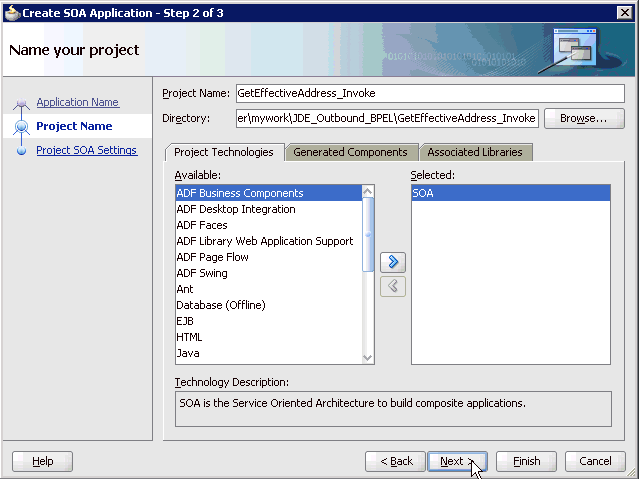
Task: Switch to Project Technologies tab
Action: pyautogui.click(x=224, y=152)
